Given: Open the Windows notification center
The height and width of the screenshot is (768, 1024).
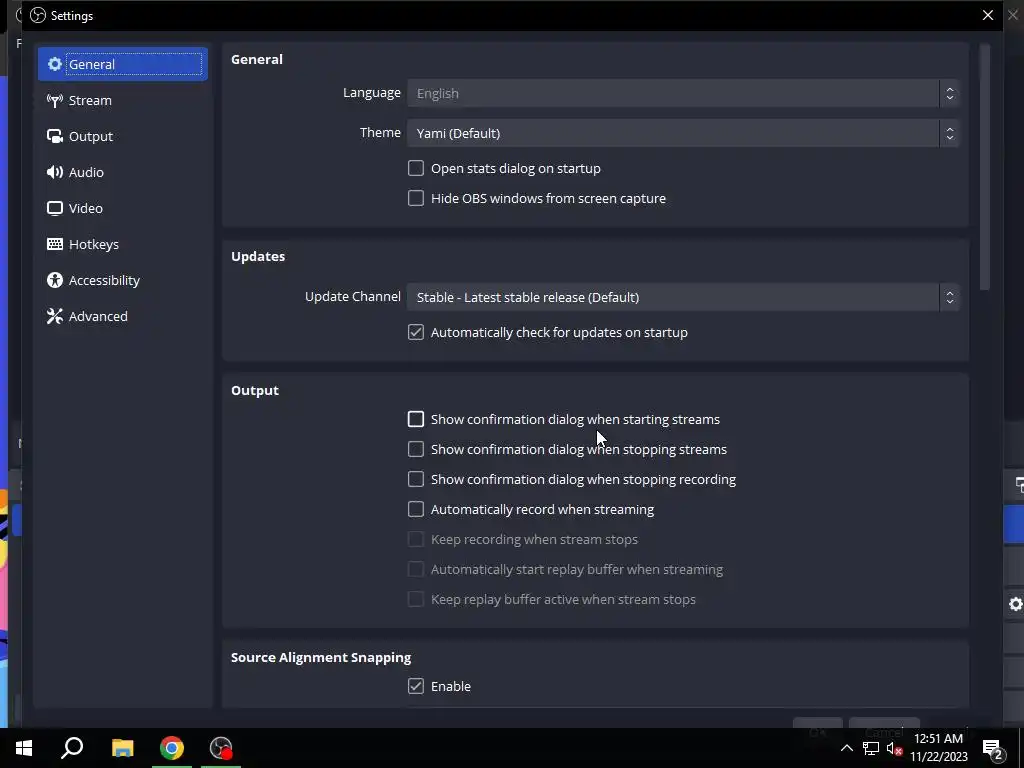Looking at the screenshot, I should pos(993,748).
